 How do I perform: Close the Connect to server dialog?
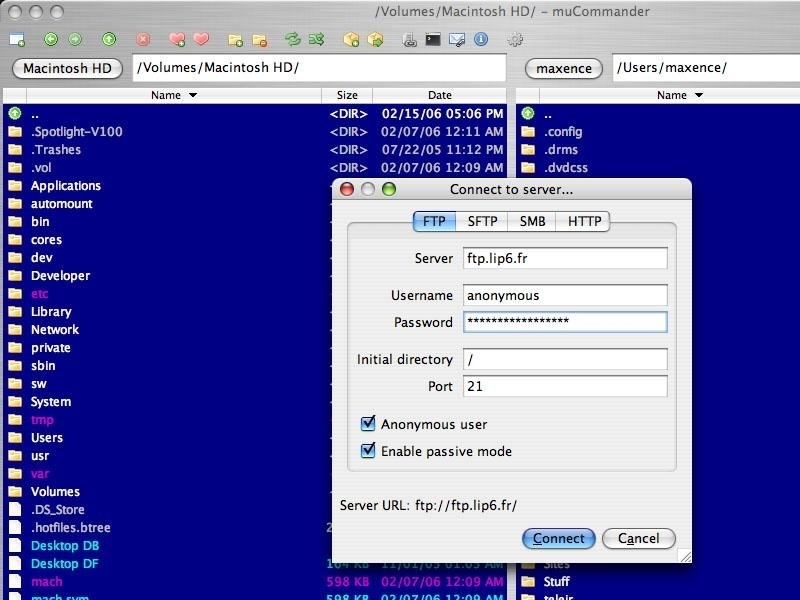pyautogui.click(x=347, y=189)
